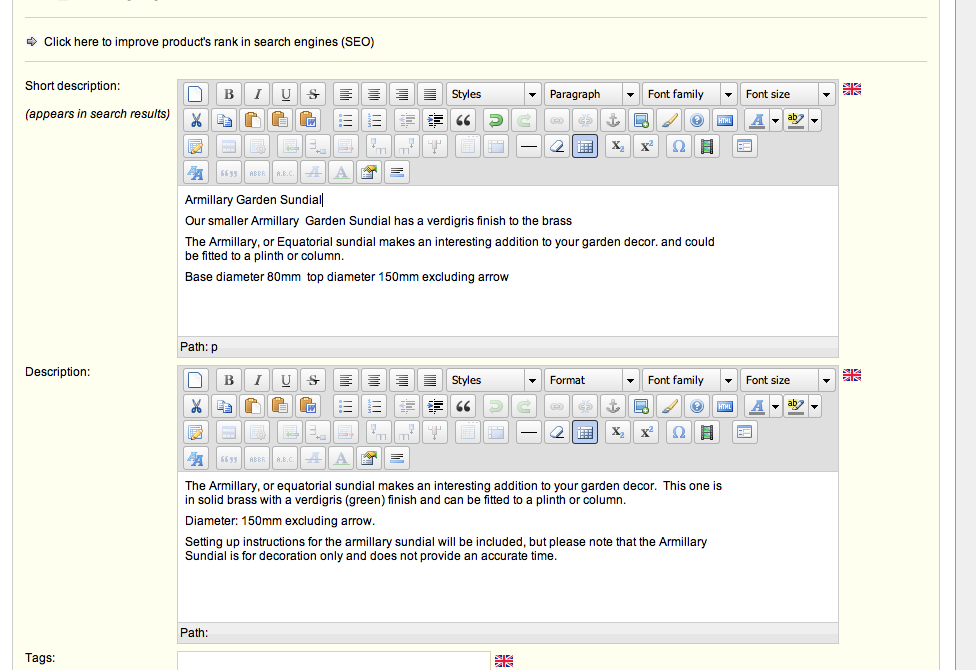Screen dimensions: 976x670
Task: Insert bullet list in Description editor
Action: (345, 406)
